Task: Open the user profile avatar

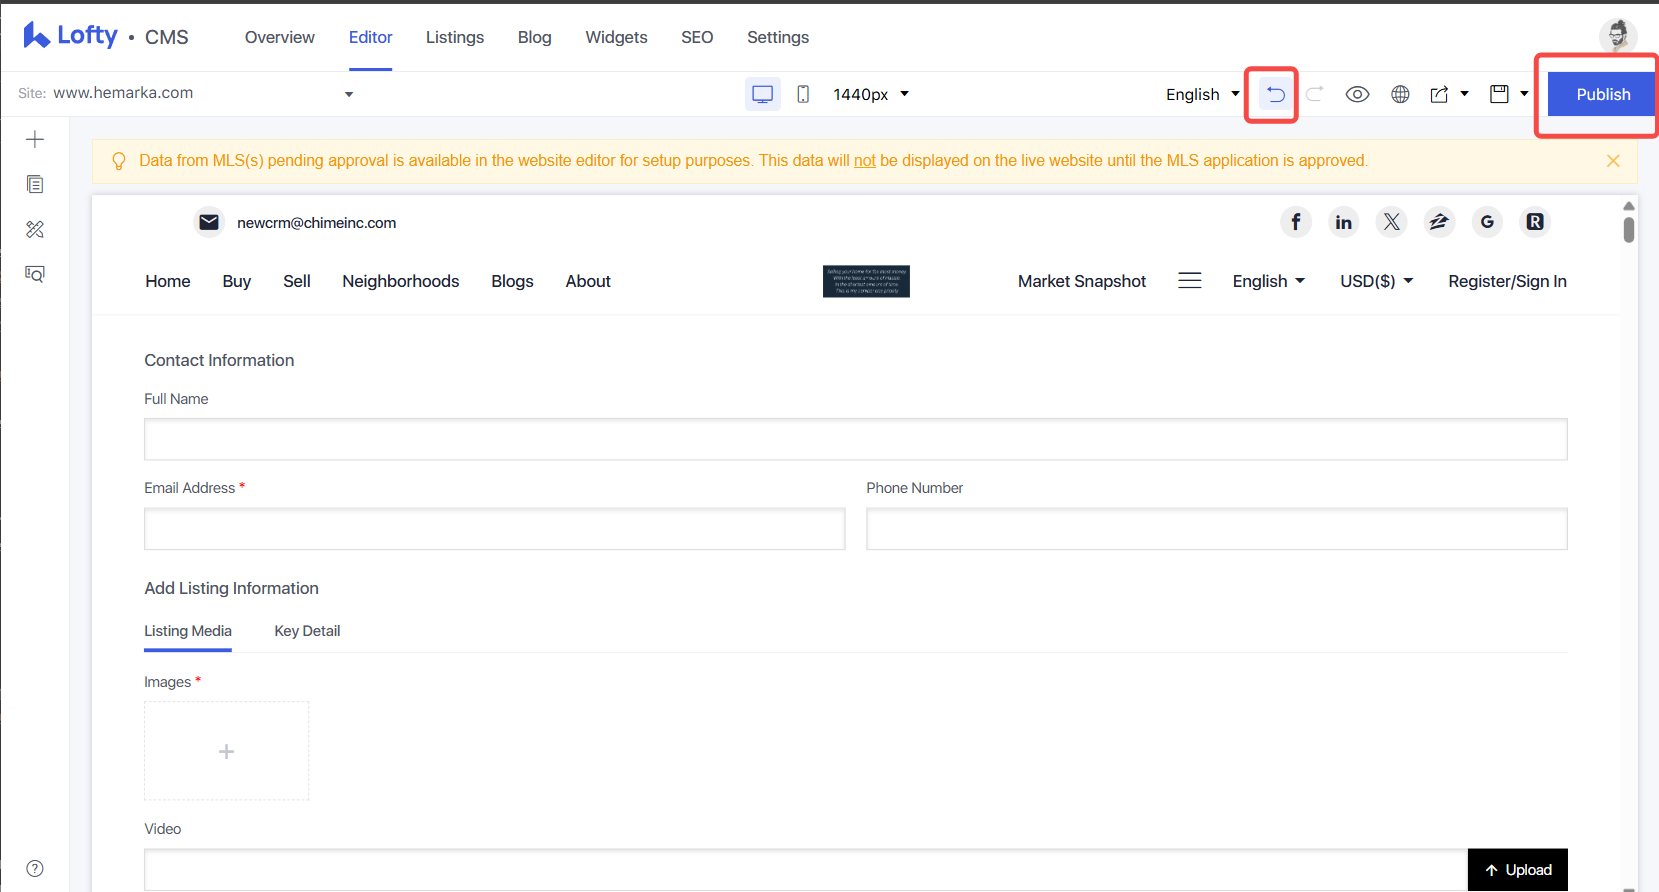Action: tap(1617, 36)
